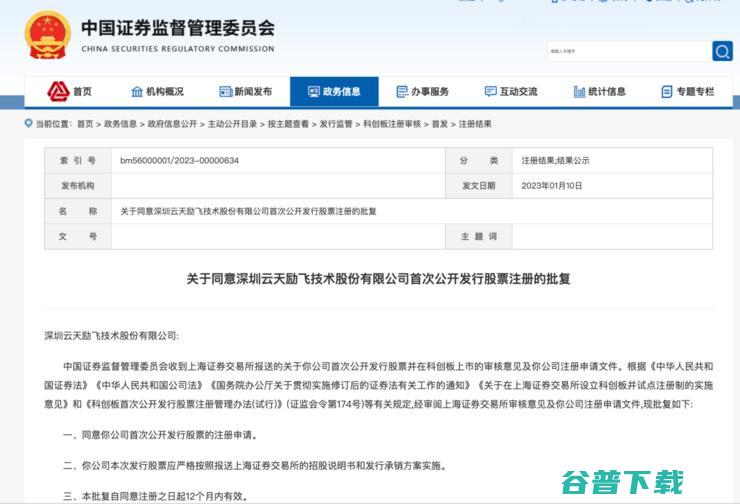Screen dimensions: 740x504
Task: Click the 按主题查看 breadcrumb link
Action: [288, 124]
